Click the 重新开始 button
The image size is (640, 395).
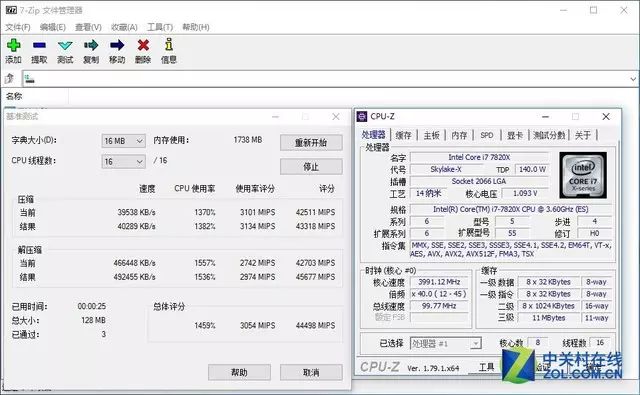tap(311, 142)
